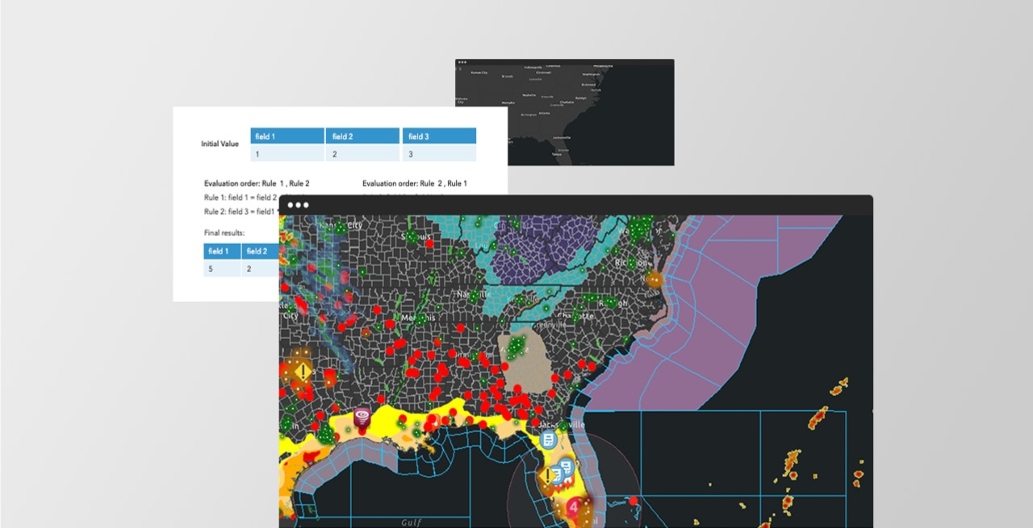This screenshot has height=528, width=1033.
Task: Open the document report icon near Jacksonville
Action: (548, 440)
